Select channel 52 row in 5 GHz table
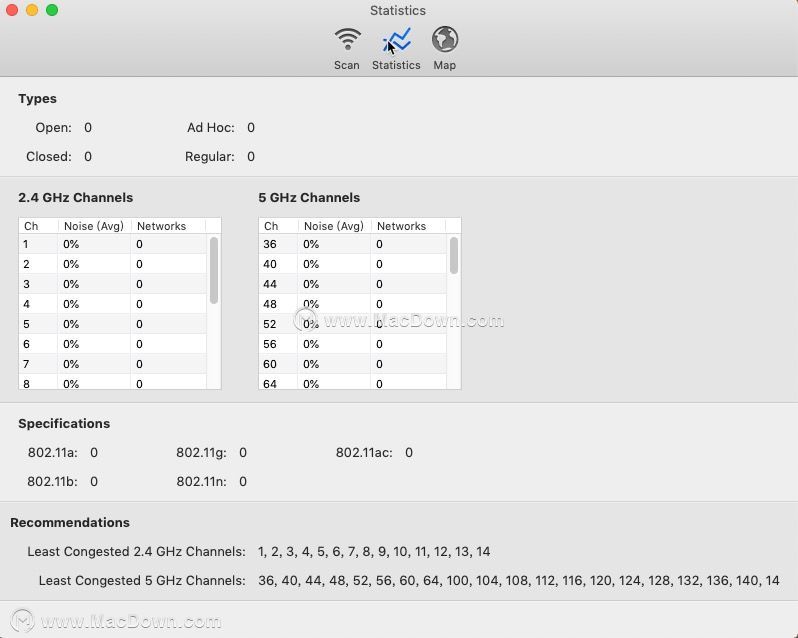Screen dimensions: 798x638 pyautogui.click(x=353, y=324)
